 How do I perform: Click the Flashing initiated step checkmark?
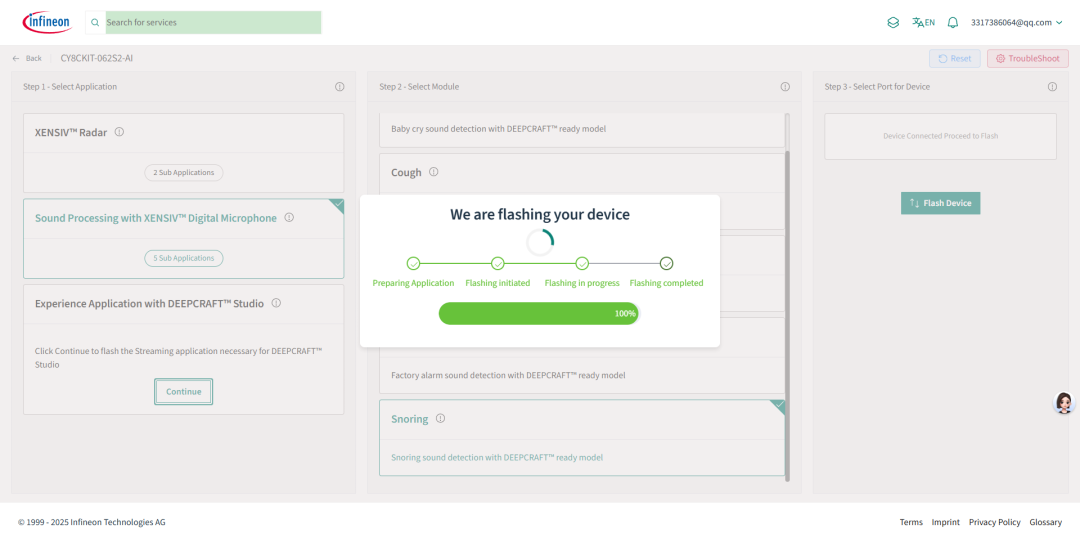coord(498,264)
